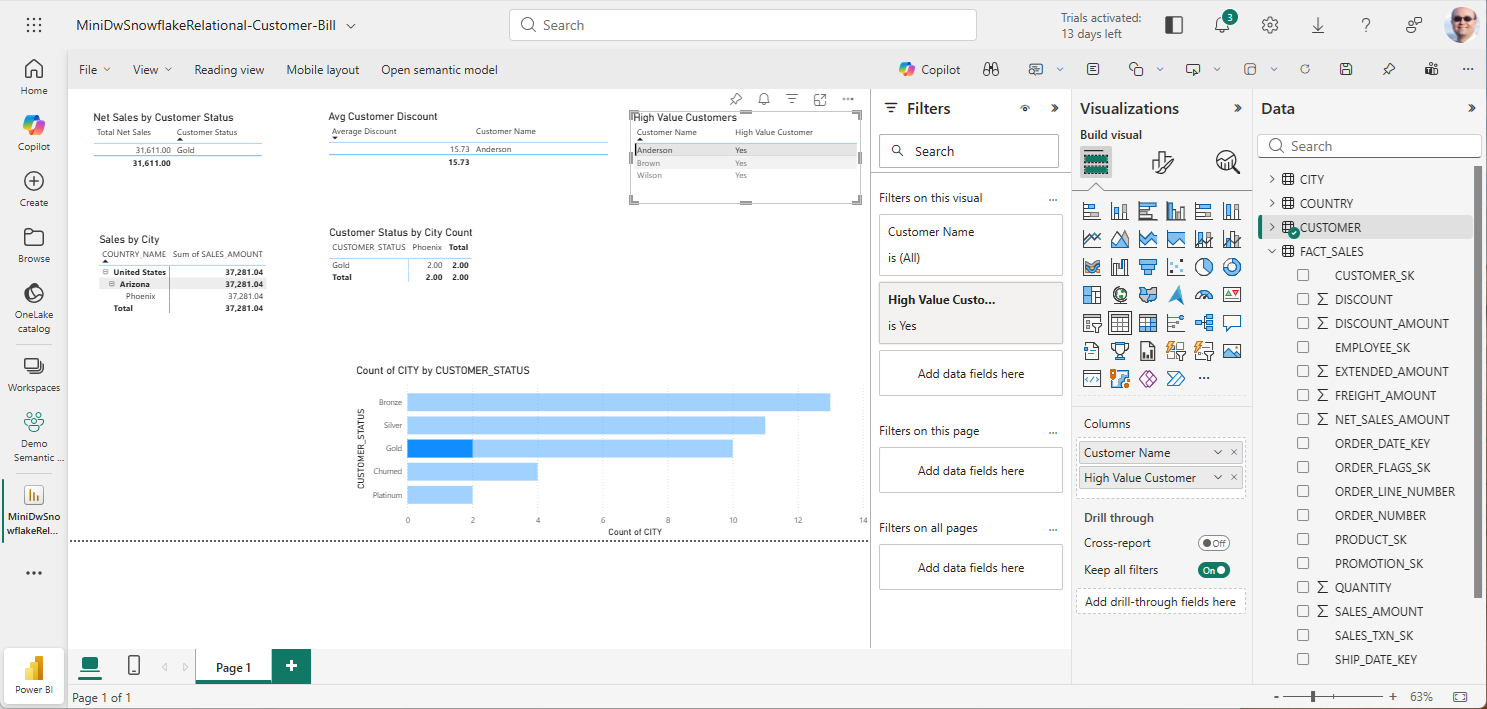Click the Copilot button in toolbar

929,69
